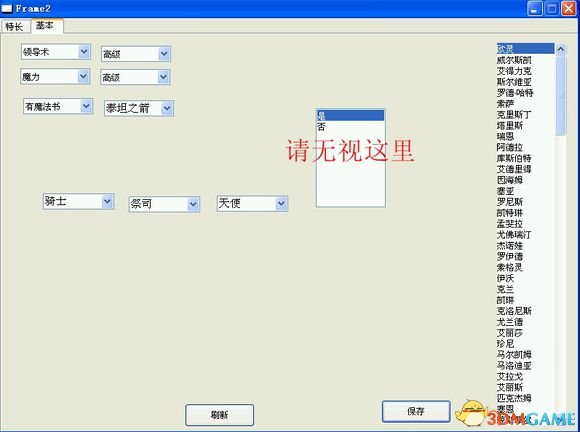
Task: Open the 天使 creature dropdown
Action: 281,203
